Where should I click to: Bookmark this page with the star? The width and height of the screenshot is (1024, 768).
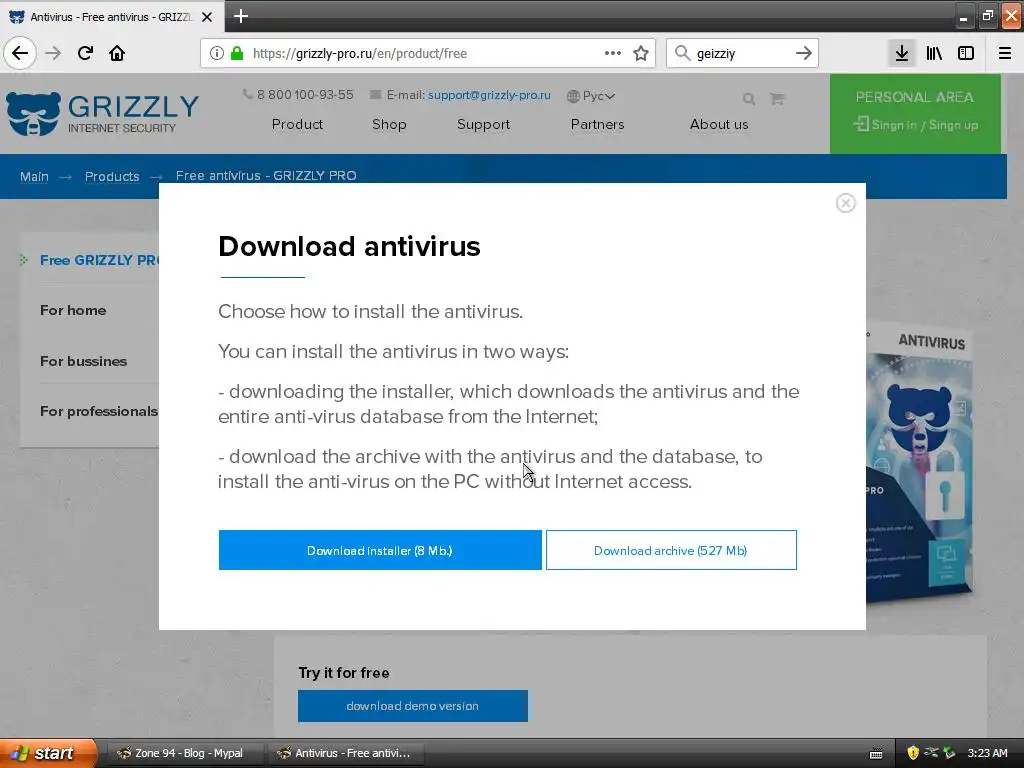(641, 54)
